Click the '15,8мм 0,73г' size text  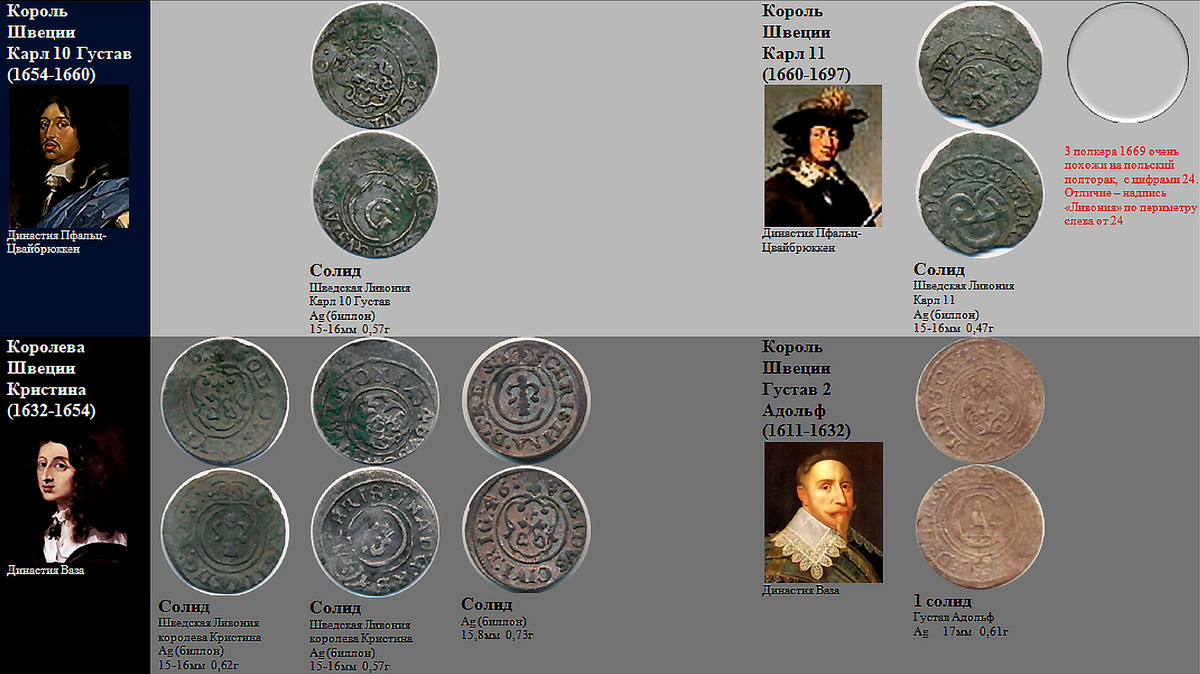498,635
